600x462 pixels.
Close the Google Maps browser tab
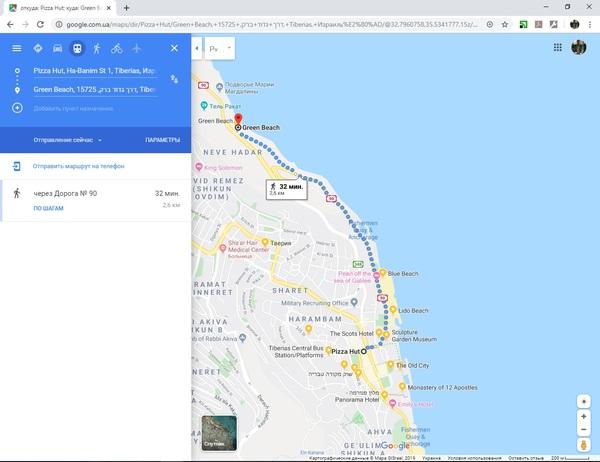pyautogui.click(x=108, y=8)
